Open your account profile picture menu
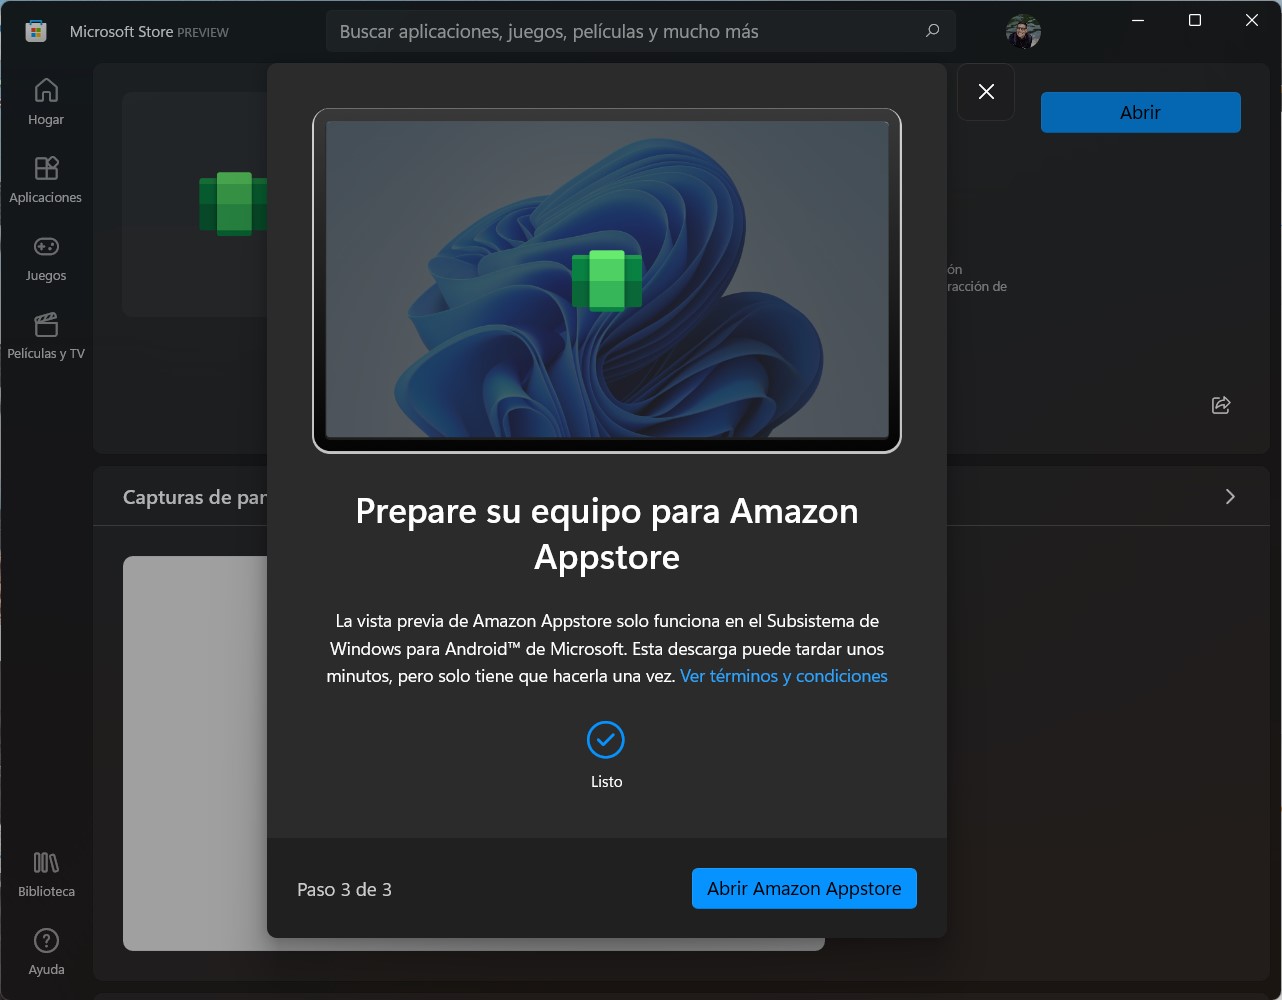The image size is (1282, 1000). click(x=1024, y=31)
